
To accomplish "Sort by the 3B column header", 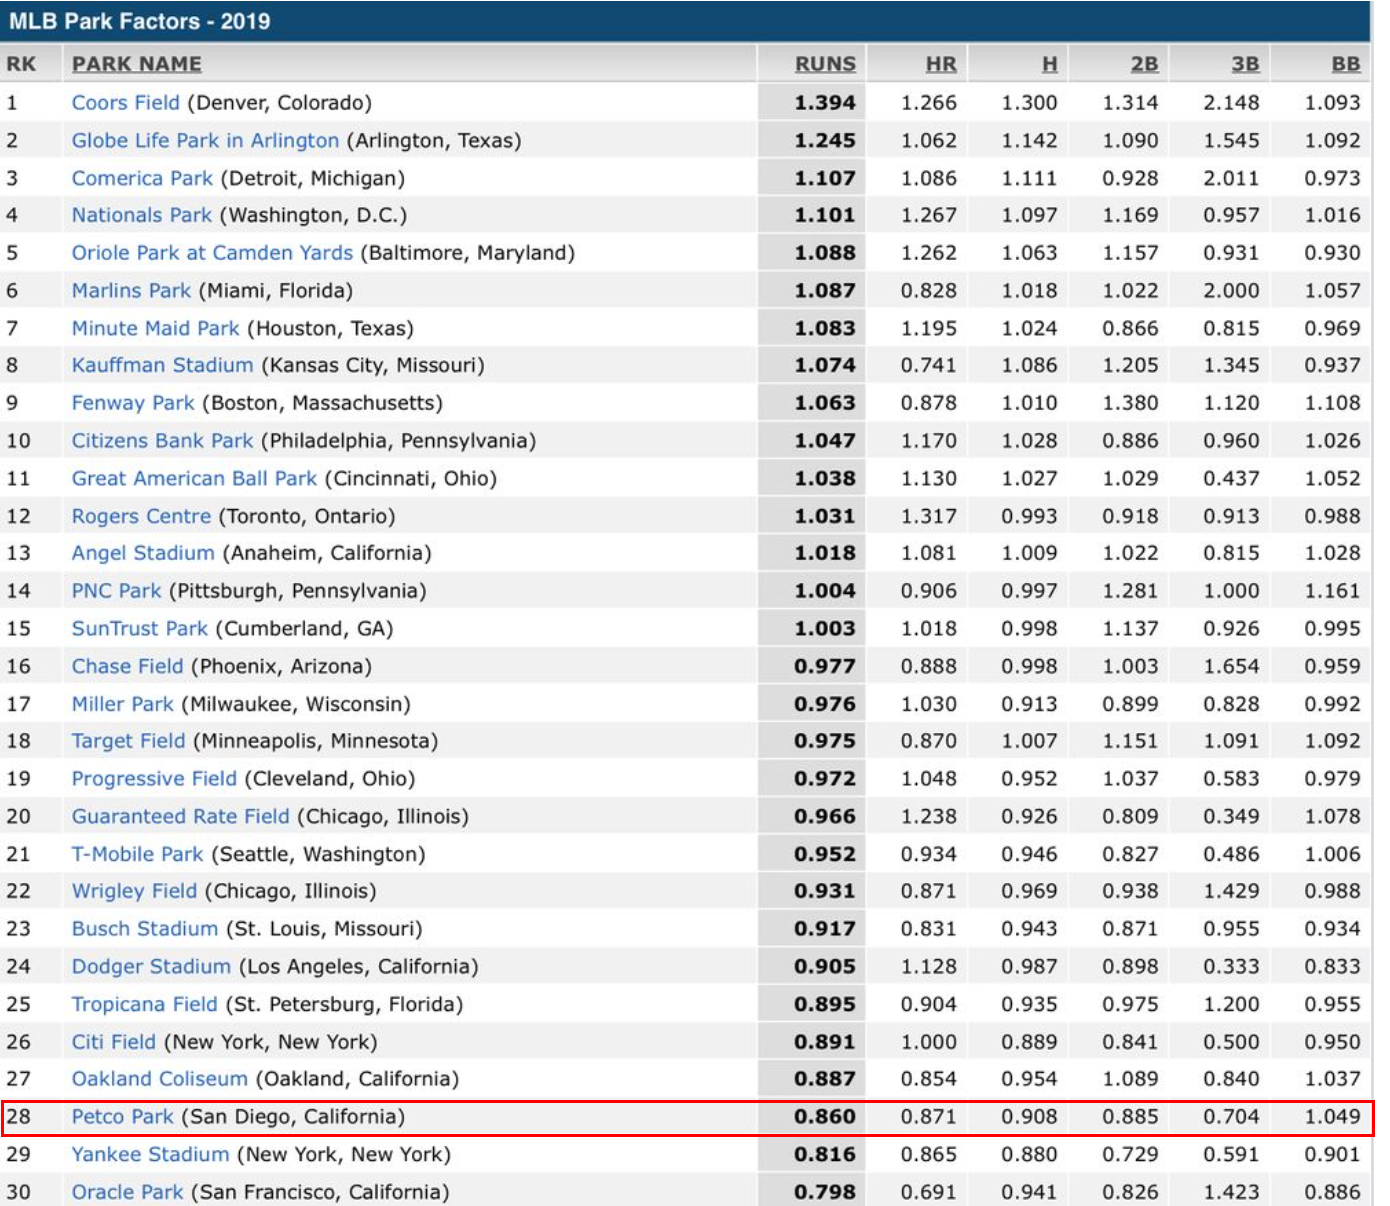I will [1245, 64].
